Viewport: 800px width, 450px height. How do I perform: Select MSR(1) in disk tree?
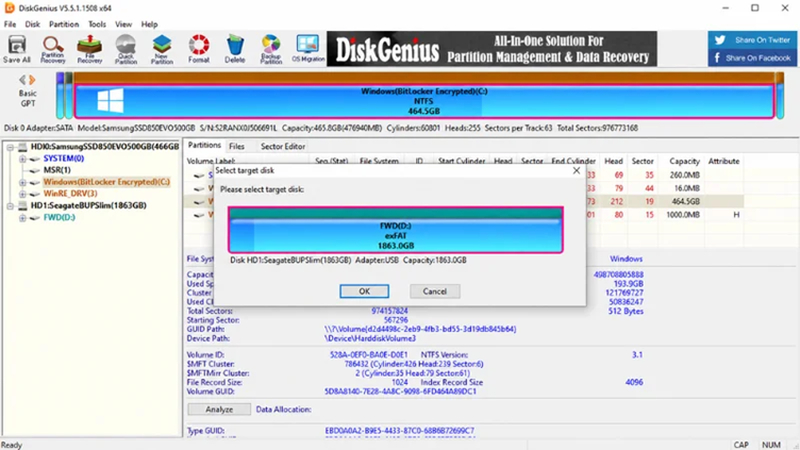tap(57, 170)
